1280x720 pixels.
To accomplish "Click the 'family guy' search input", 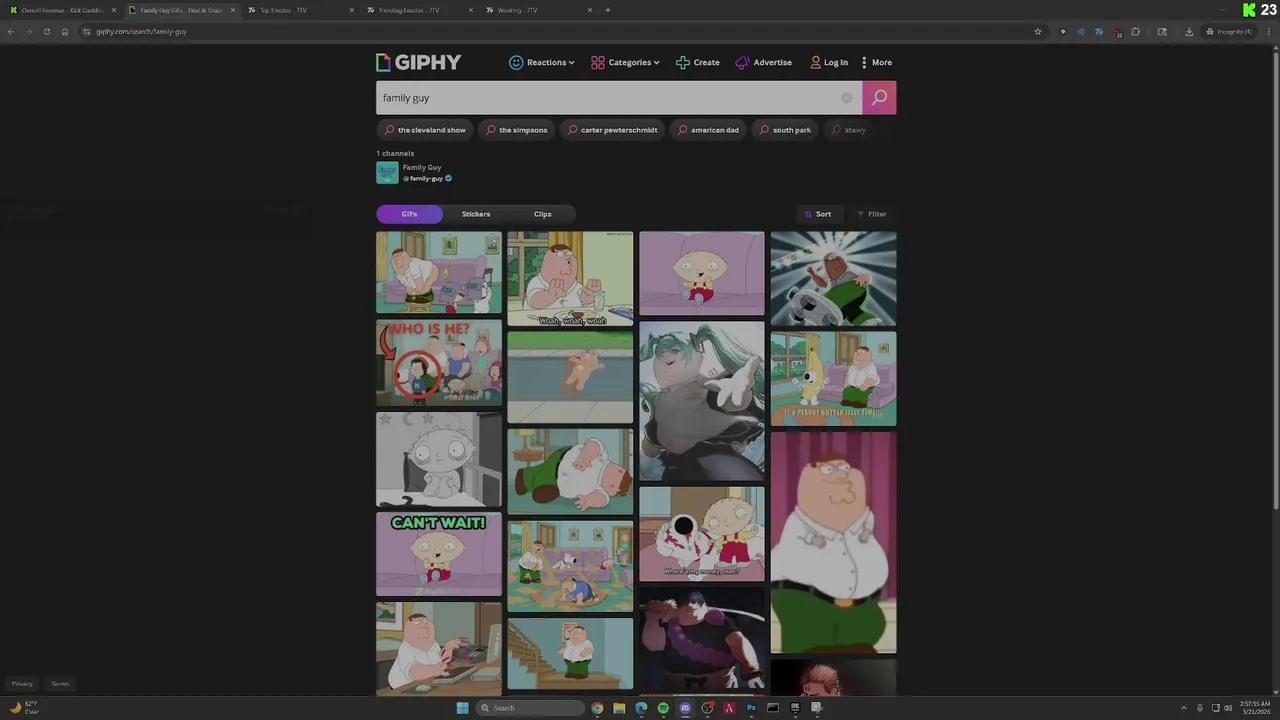I will tap(619, 98).
